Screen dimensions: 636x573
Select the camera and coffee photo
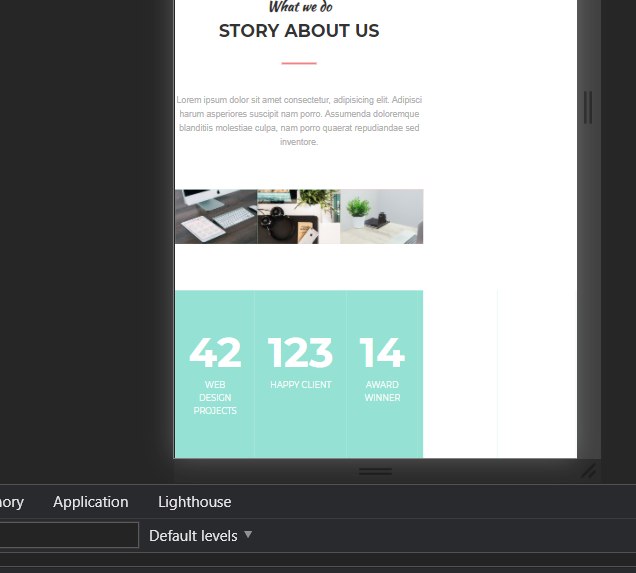[299, 217]
